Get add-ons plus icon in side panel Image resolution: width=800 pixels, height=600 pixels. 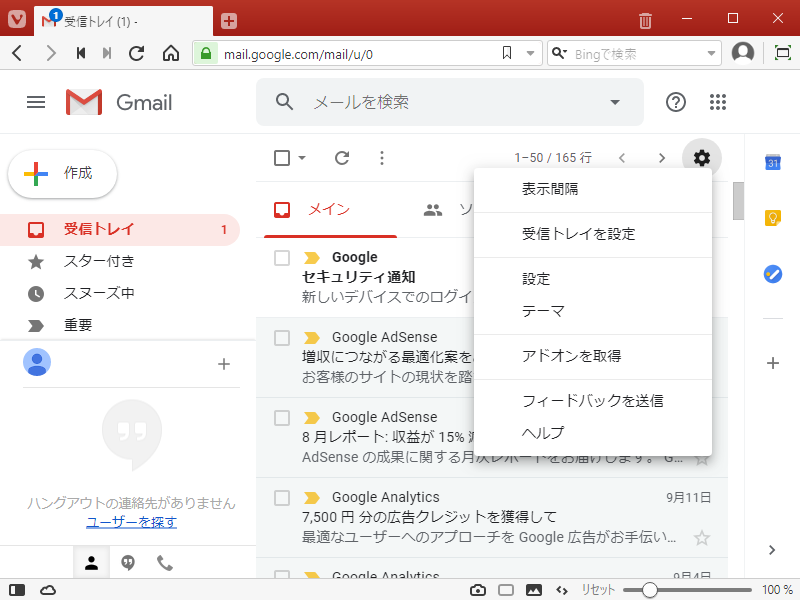pyautogui.click(x=773, y=363)
